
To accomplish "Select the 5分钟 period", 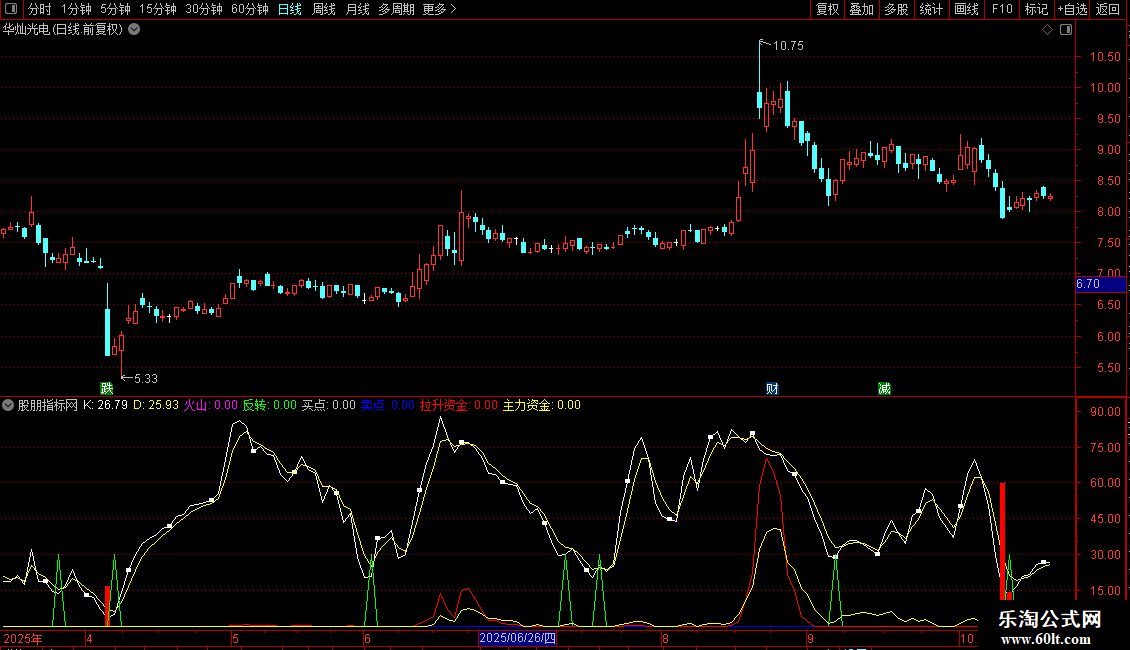I will pyautogui.click(x=115, y=9).
